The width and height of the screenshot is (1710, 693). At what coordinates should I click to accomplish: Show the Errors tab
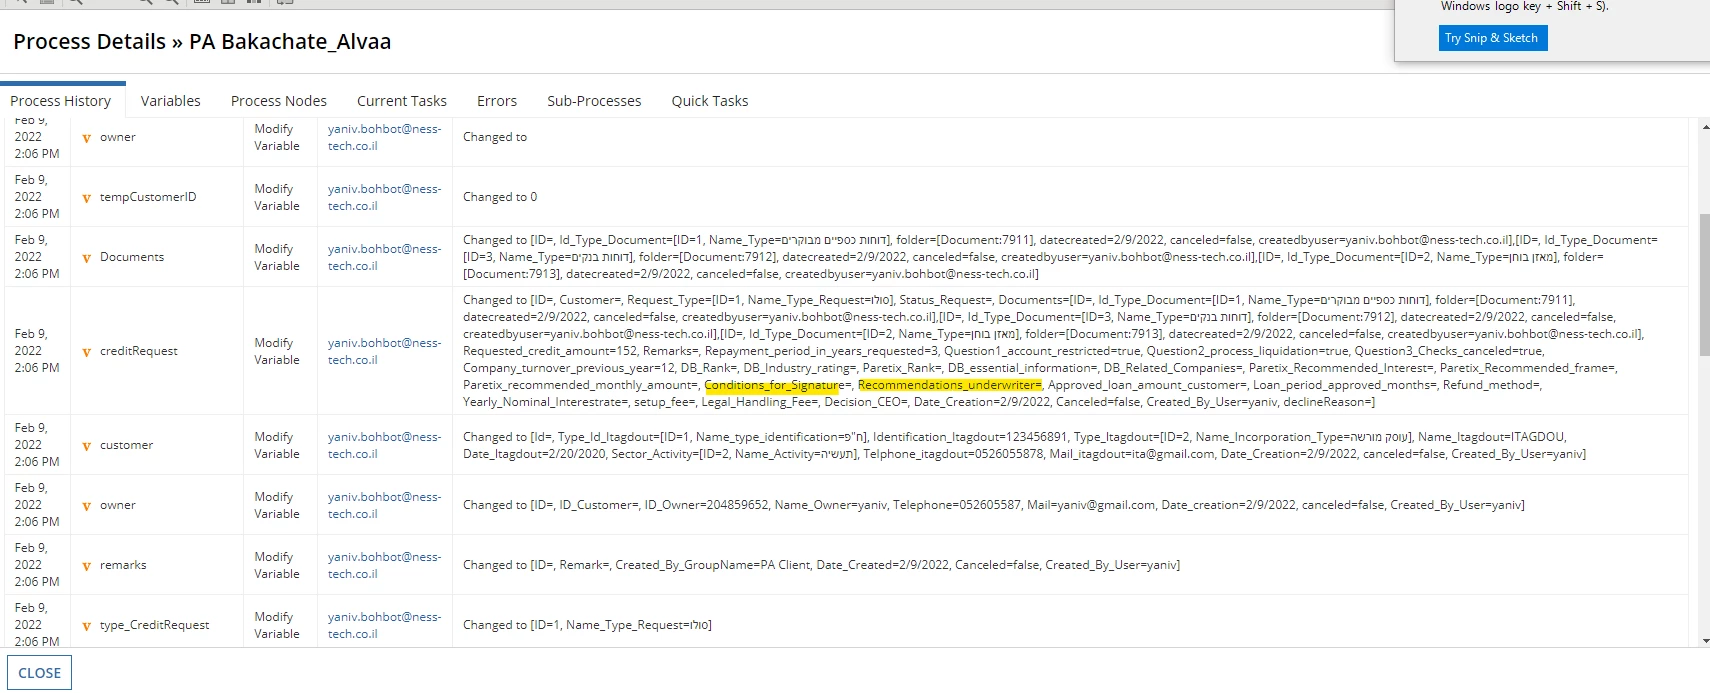[x=497, y=101]
